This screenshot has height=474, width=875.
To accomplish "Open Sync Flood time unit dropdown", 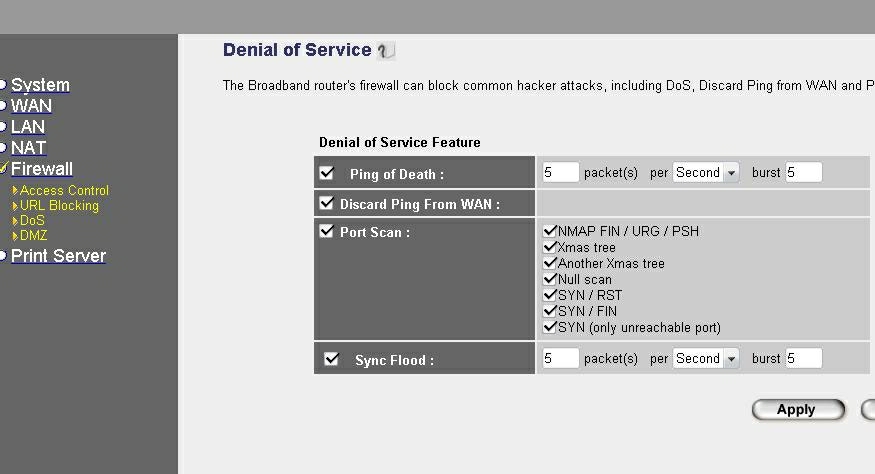I will 706,358.
